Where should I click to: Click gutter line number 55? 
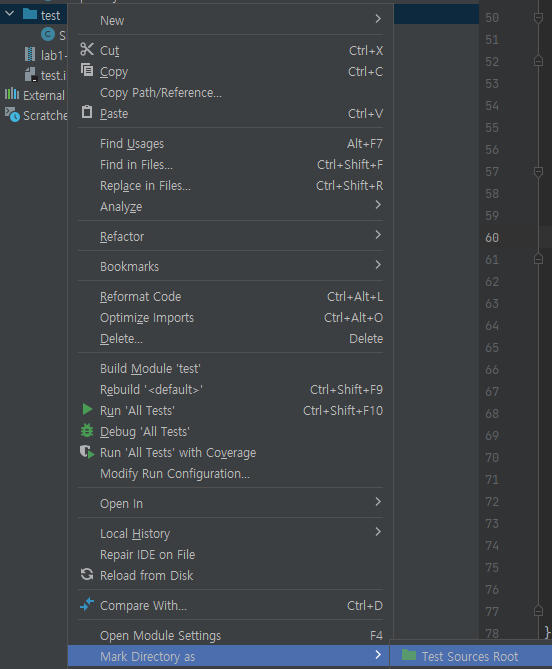(492, 128)
